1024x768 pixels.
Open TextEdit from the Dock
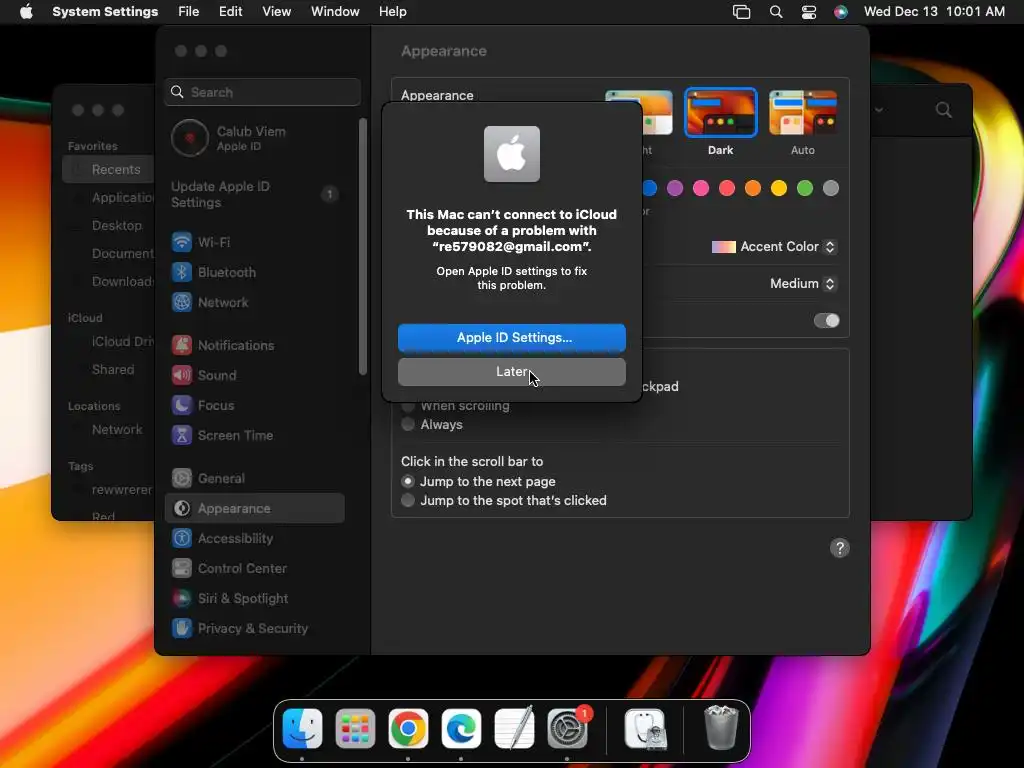pyautogui.click(x=514, y=728)
